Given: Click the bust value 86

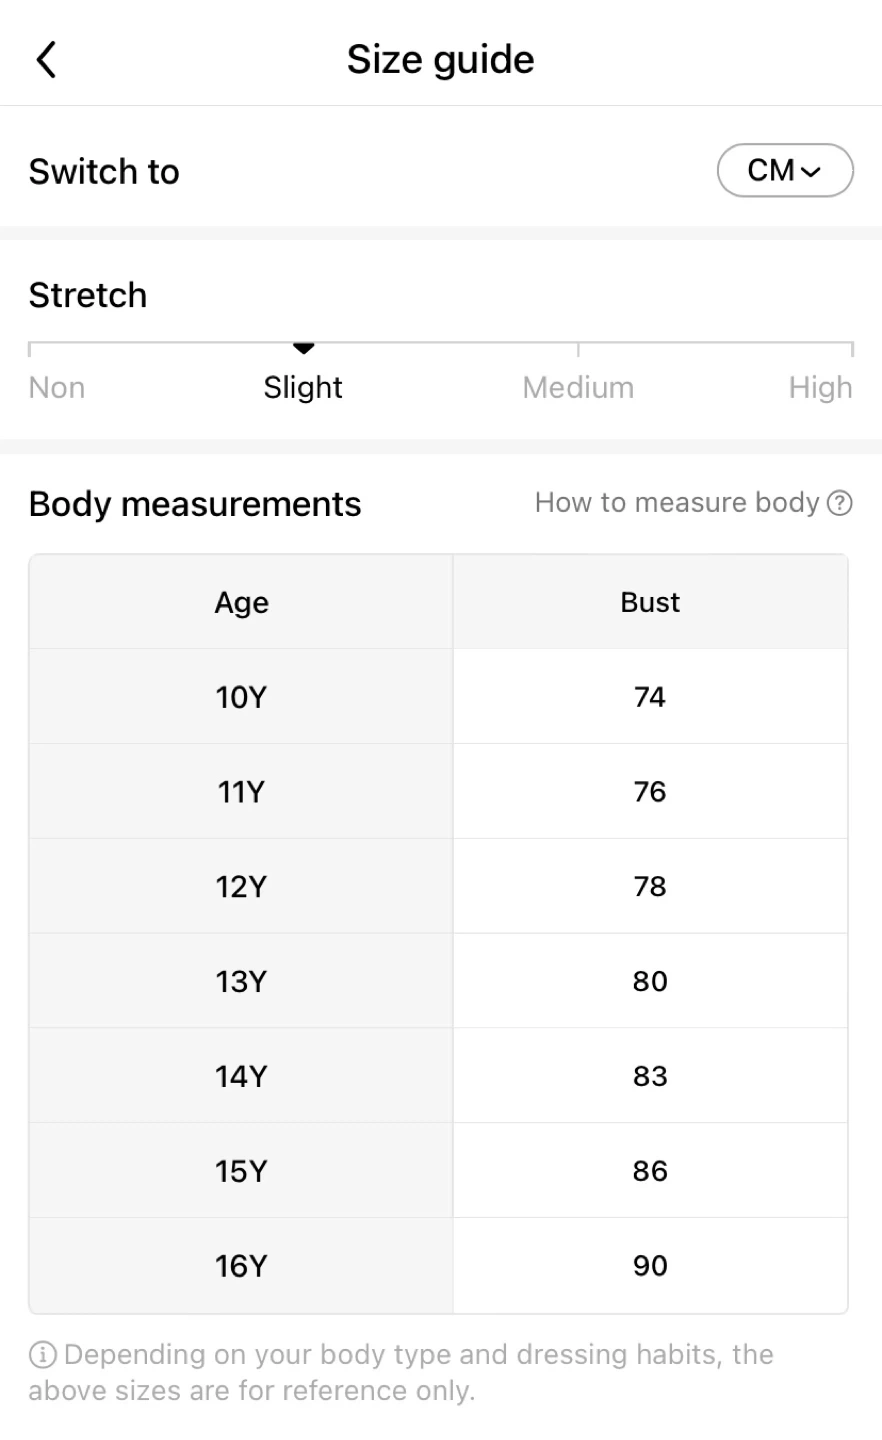Looking at the screenshot, I should point(650,1171).
